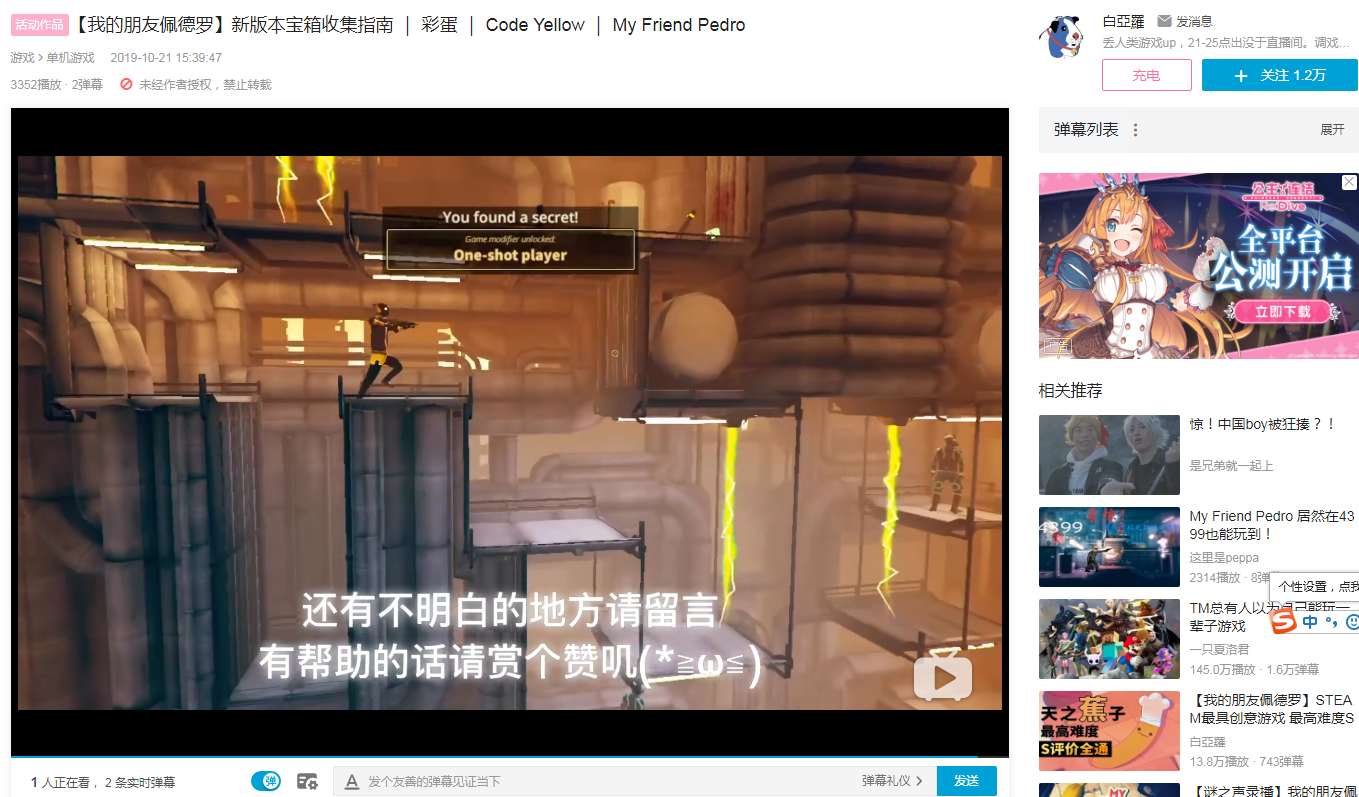Open thumbnail of the 4399 My Friend Pedro video
1359x797 pixels.
pyautogui.click(x=1109, y=547)
